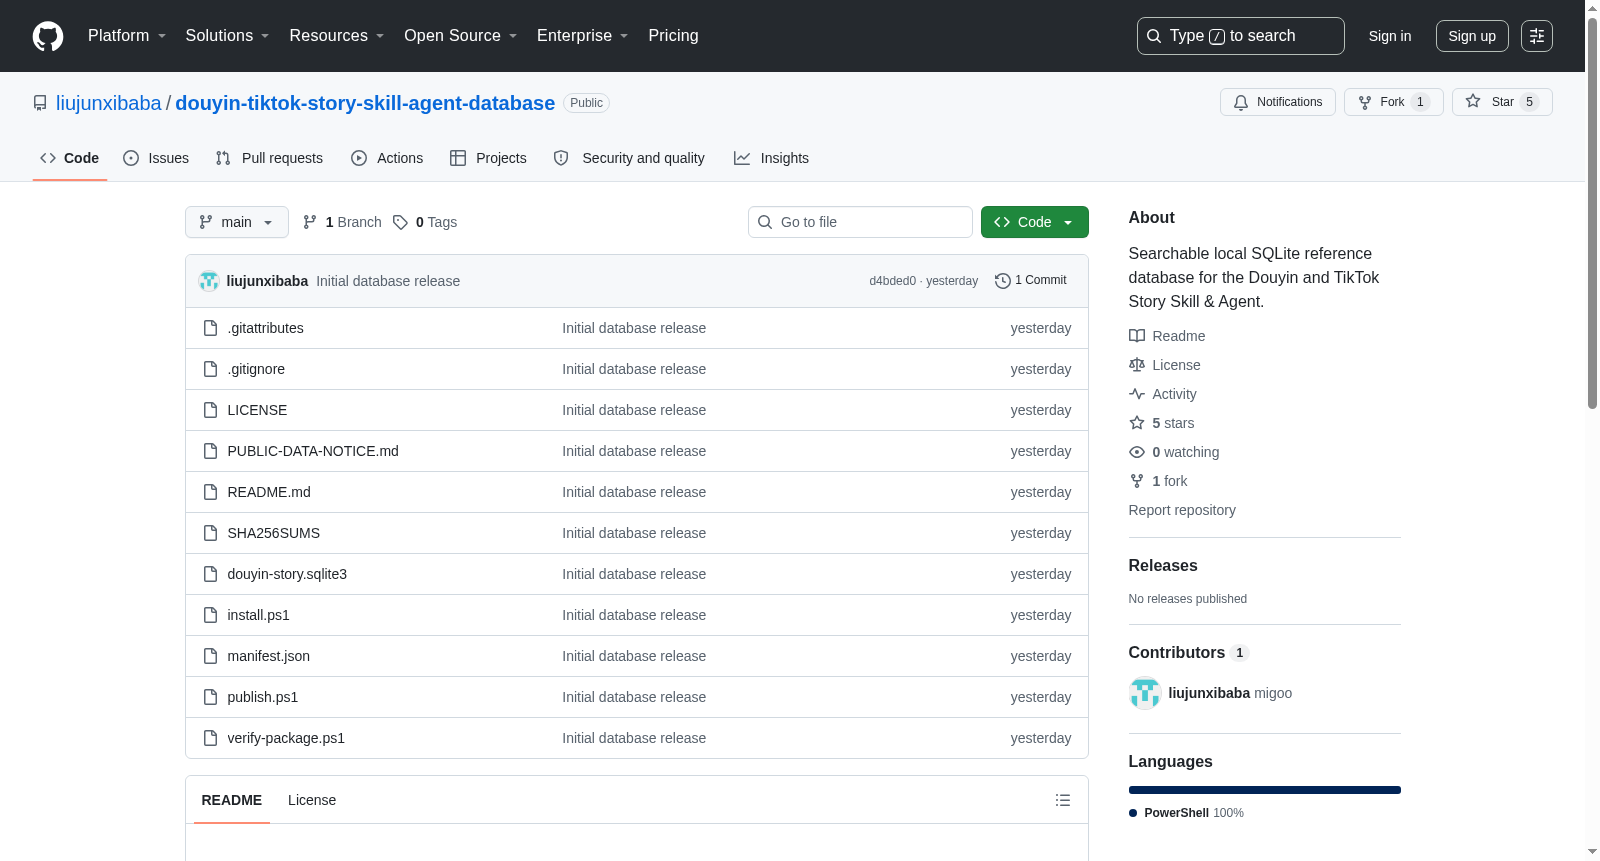Expand the Resources menu
1600x861 pixels.
pyautogui.click(x=337, y=36)
